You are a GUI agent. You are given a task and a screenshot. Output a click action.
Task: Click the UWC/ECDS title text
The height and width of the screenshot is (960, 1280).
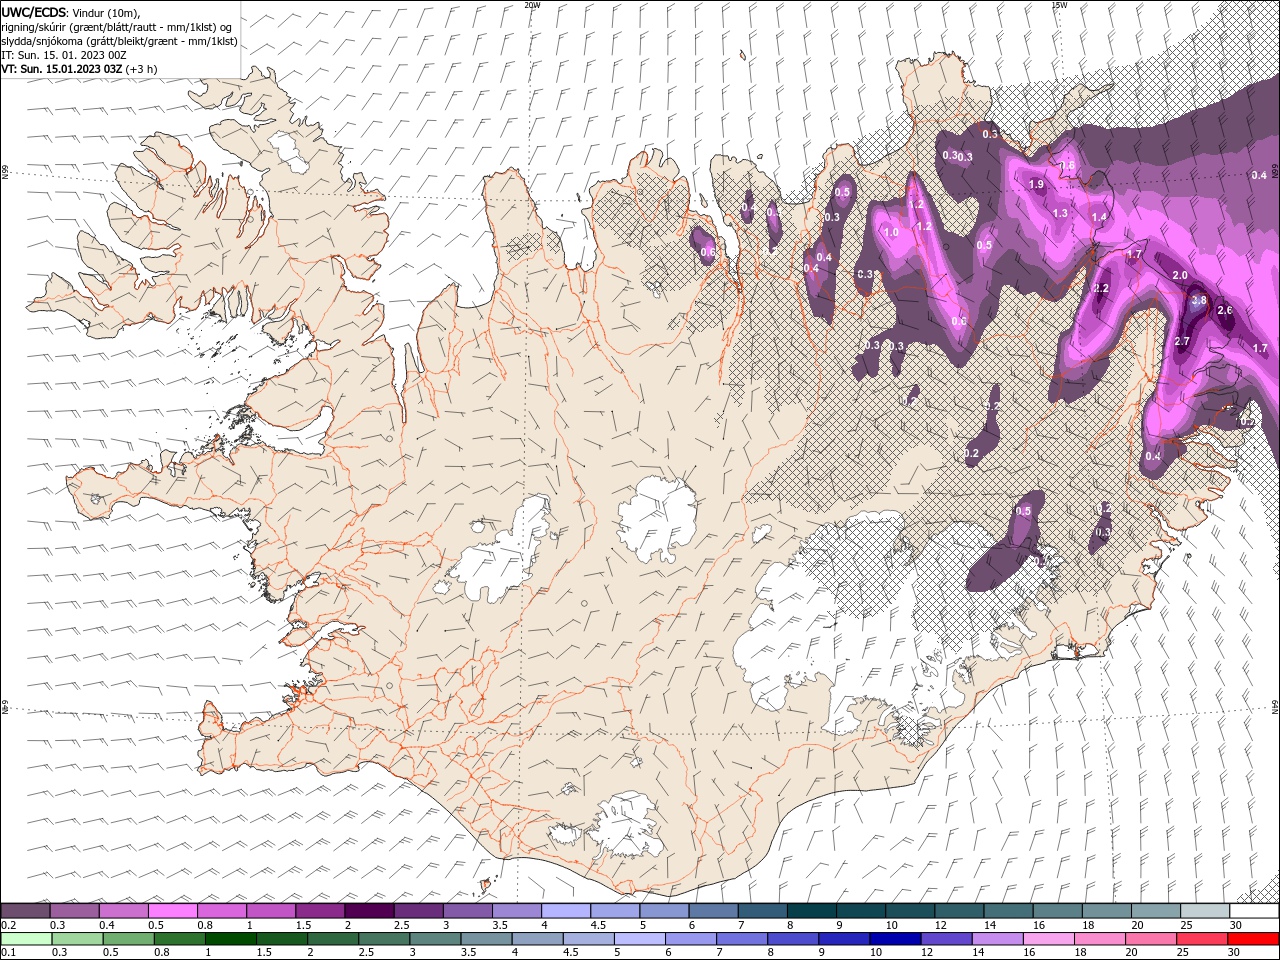point(33,12)
